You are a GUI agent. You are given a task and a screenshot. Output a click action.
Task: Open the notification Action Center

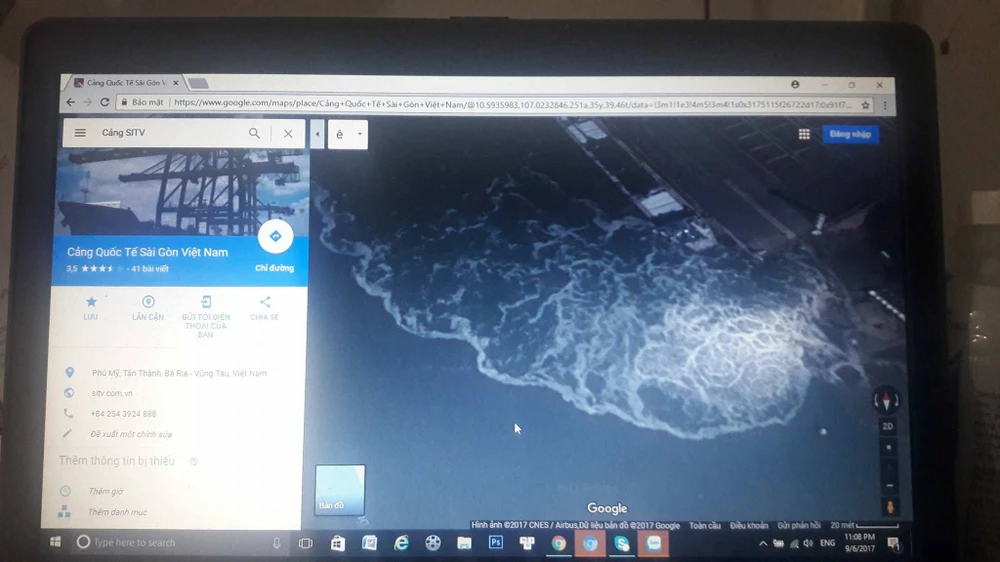pyautogui.click(x=893, y=544)
